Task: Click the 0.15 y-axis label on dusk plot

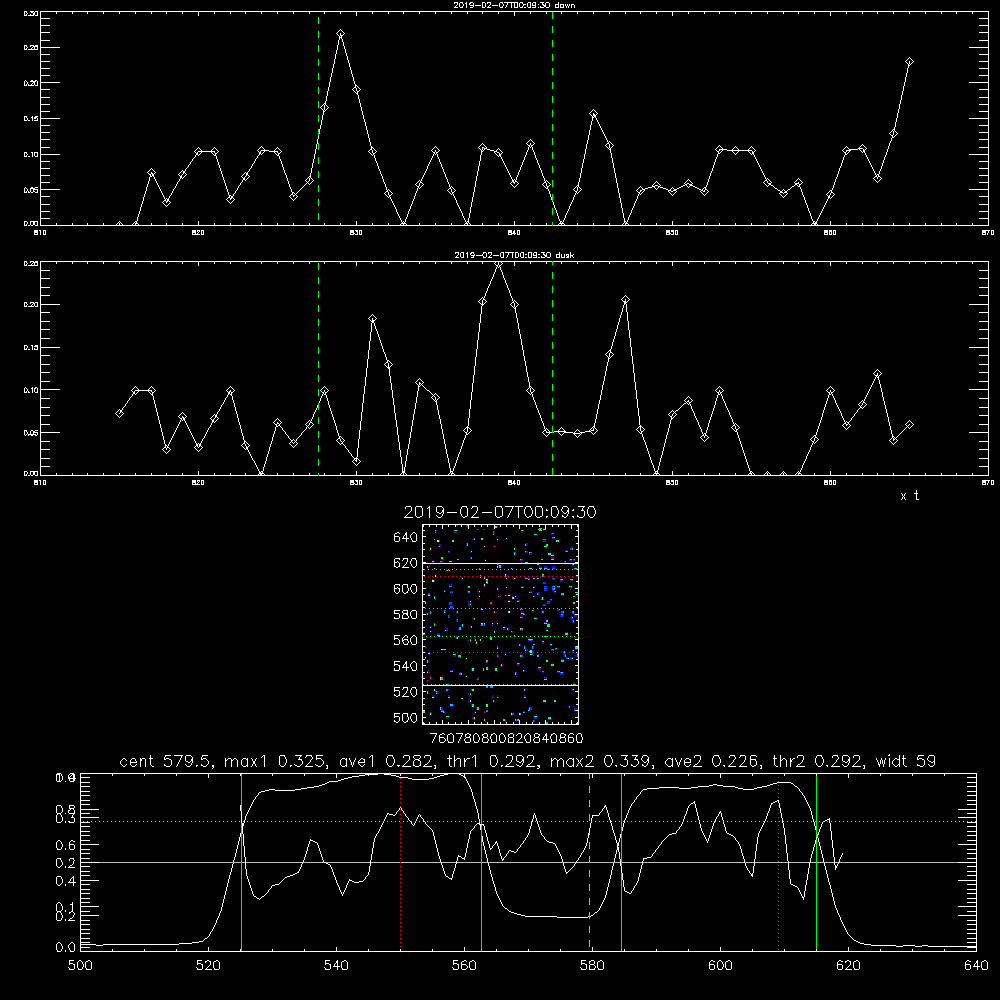Action: click(31, 348)
